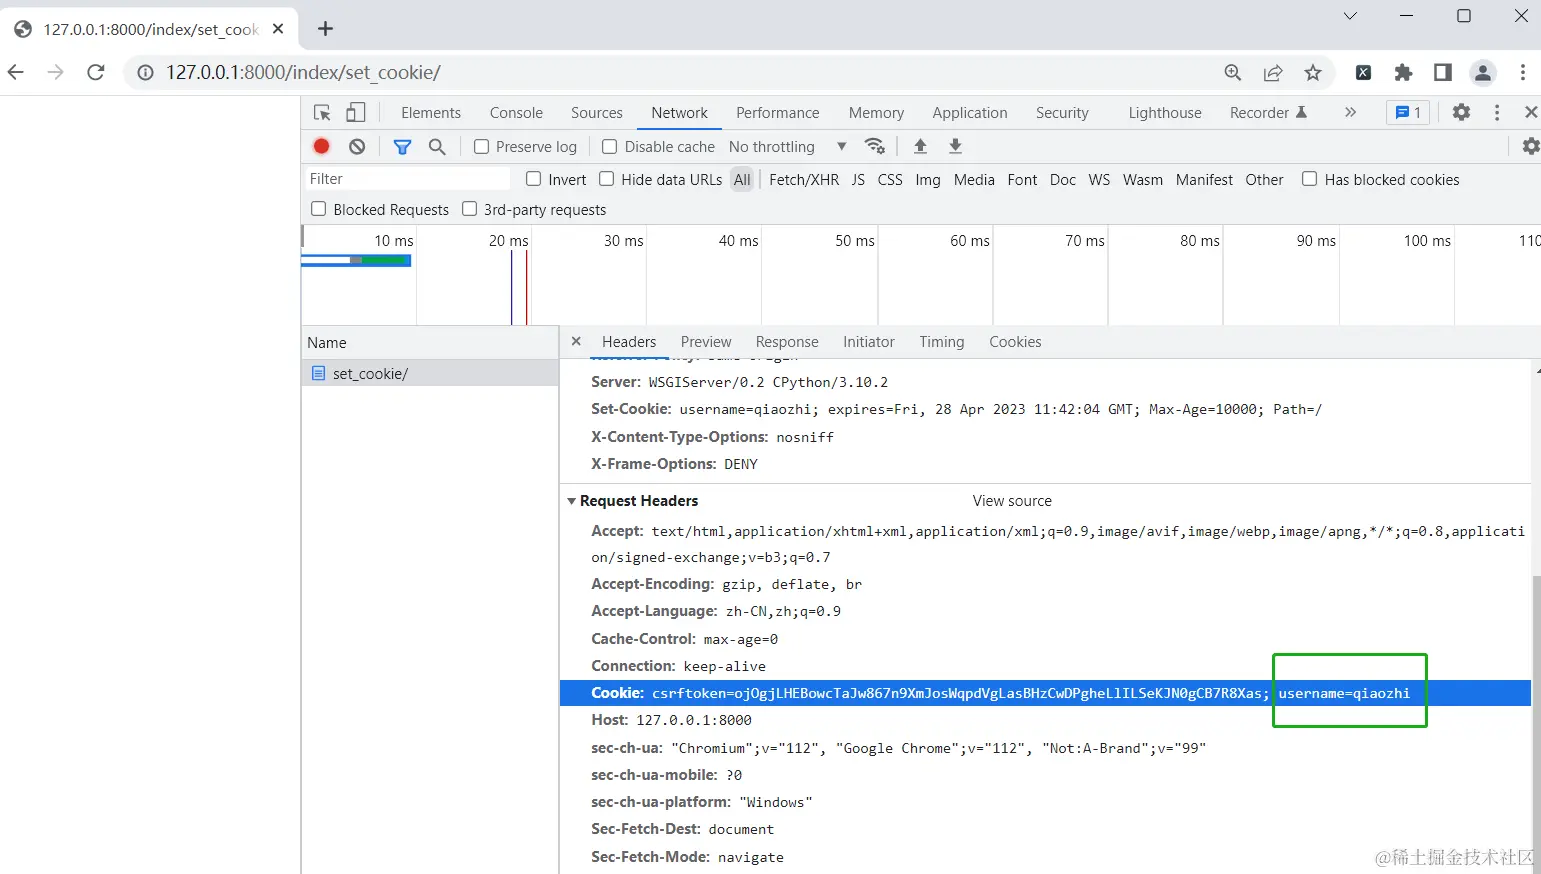Open the browser zoom indicator
Image resolution: width=1541 pixels, height=874 pixels.
(1233, 72)
